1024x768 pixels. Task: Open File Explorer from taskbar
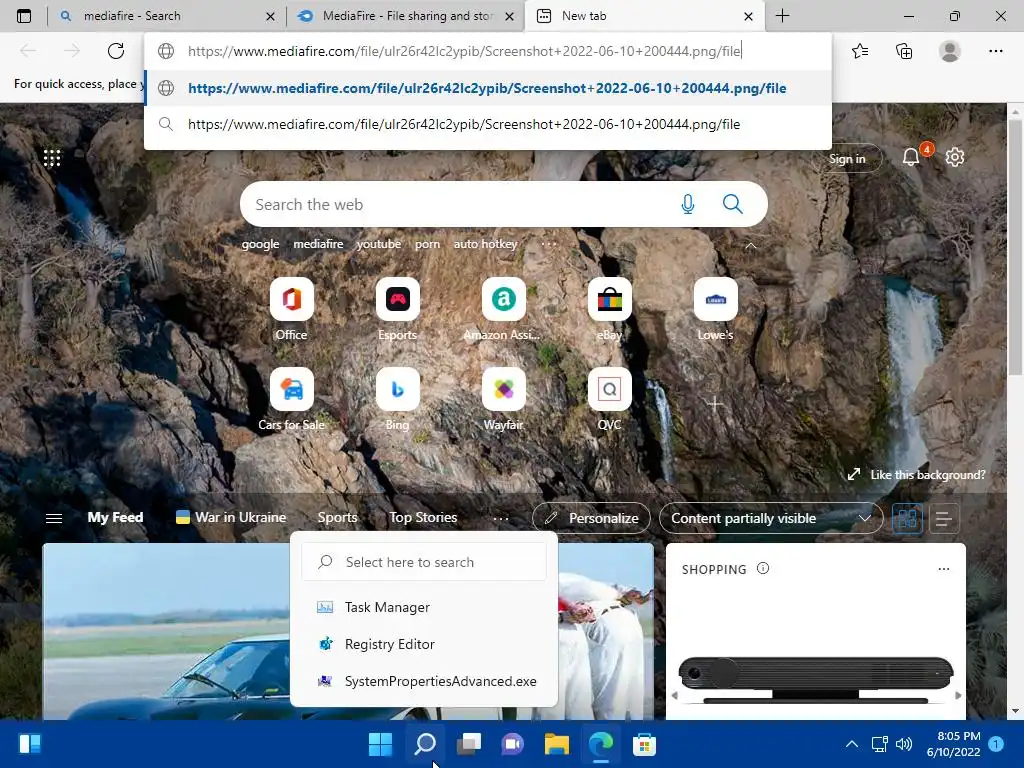click(x=556, y=744)
